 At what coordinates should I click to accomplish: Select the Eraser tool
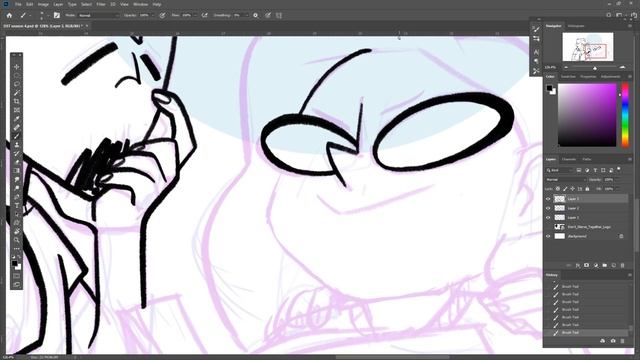17,162
